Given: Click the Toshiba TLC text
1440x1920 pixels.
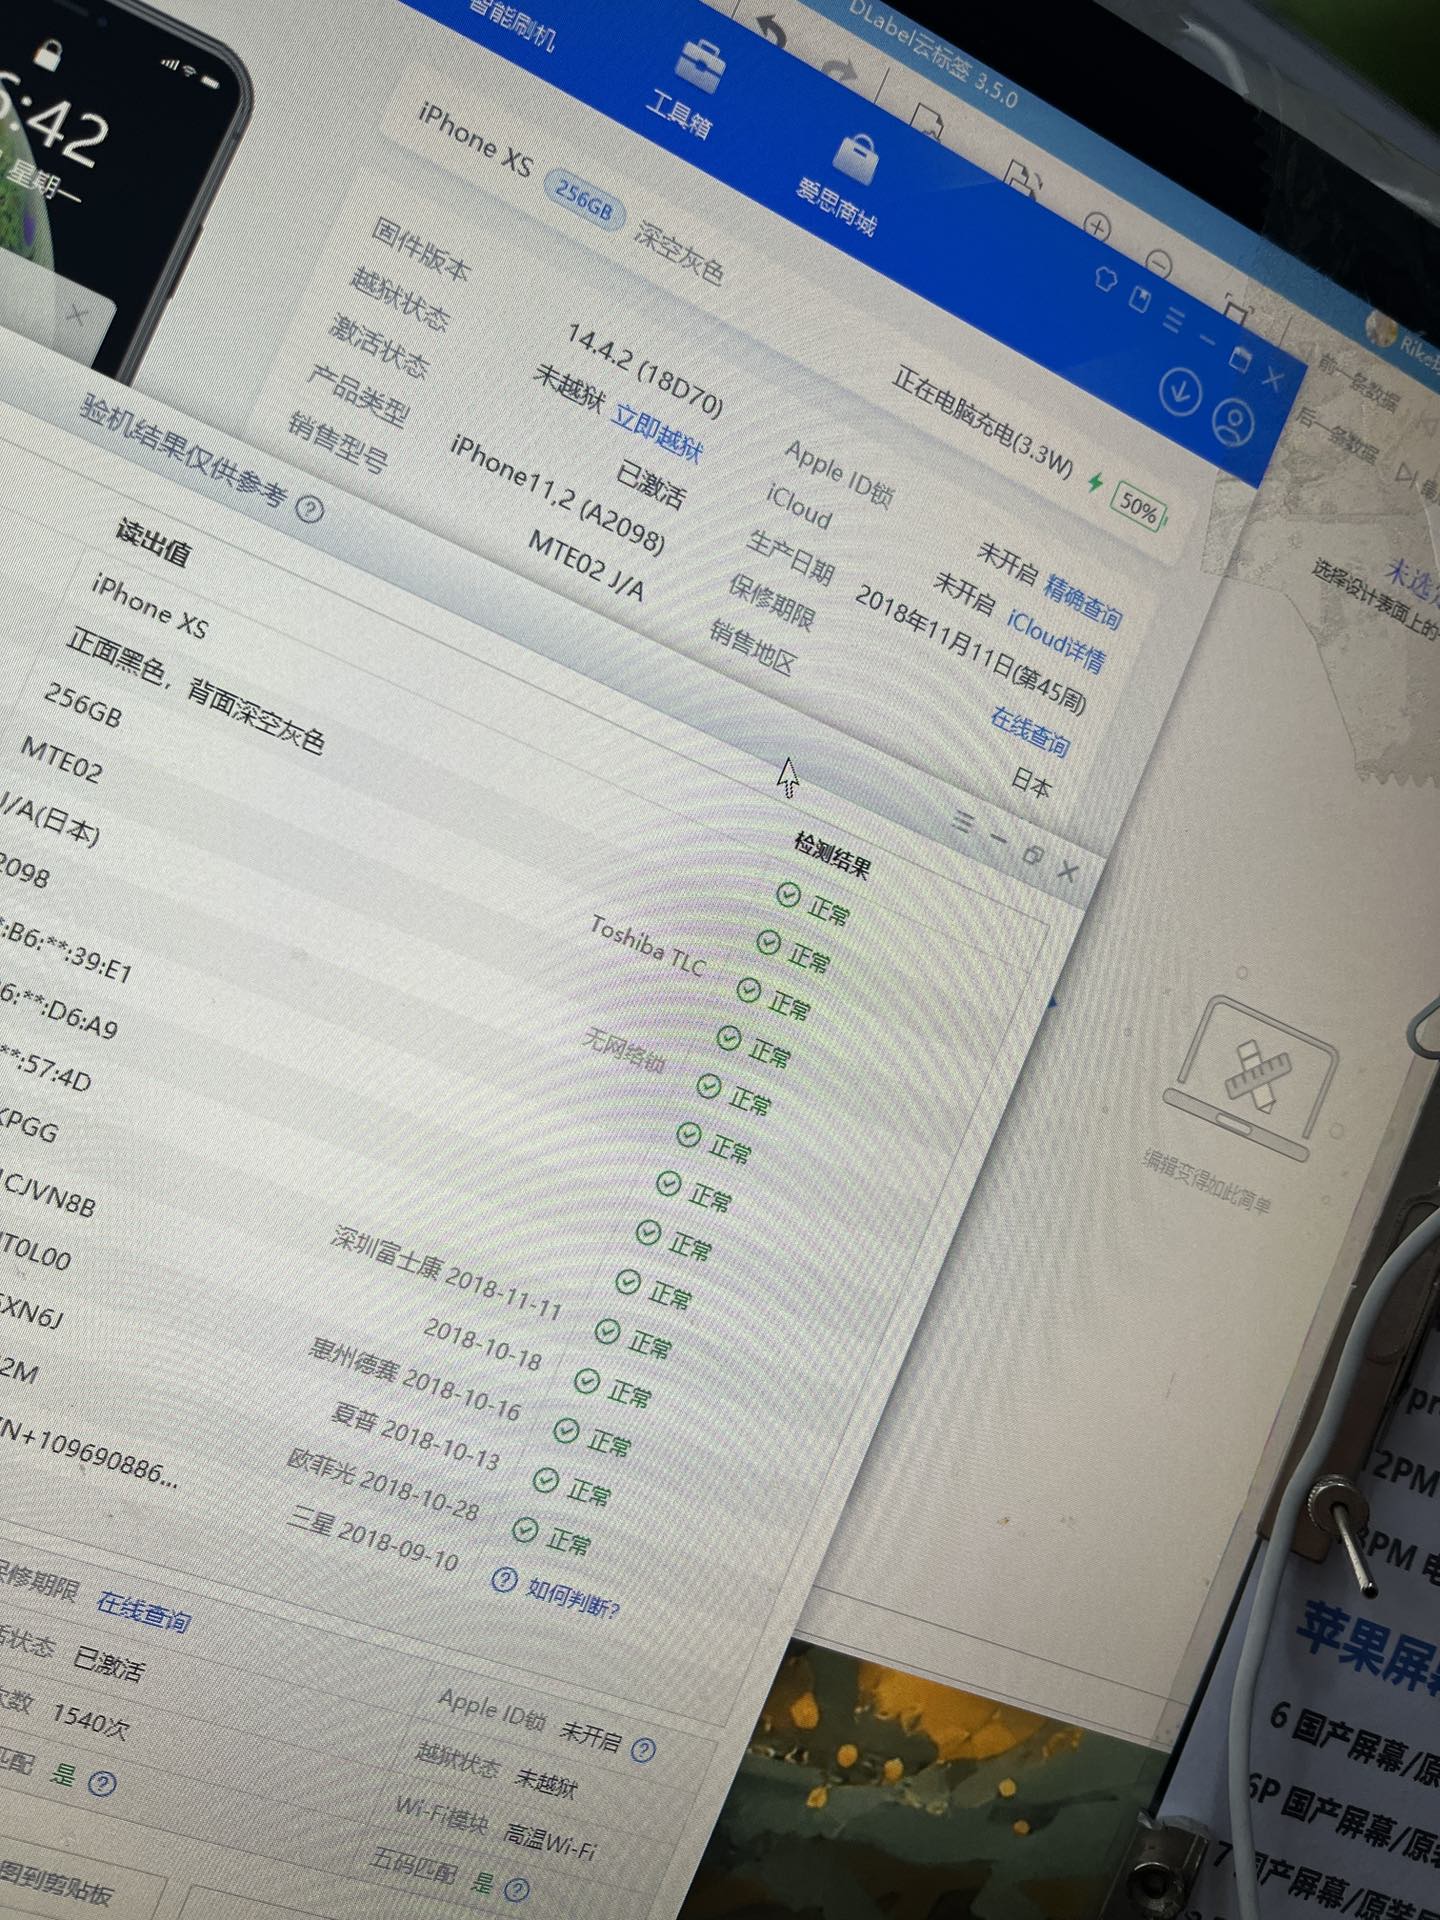Looking at the screenshot, I should tap(647, 945).
